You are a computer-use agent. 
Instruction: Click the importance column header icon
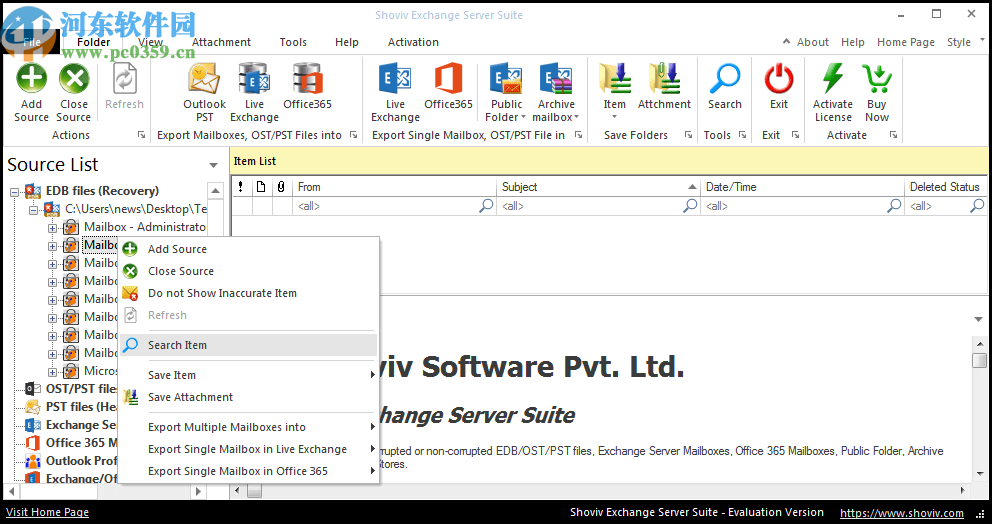tap(241, 187)
